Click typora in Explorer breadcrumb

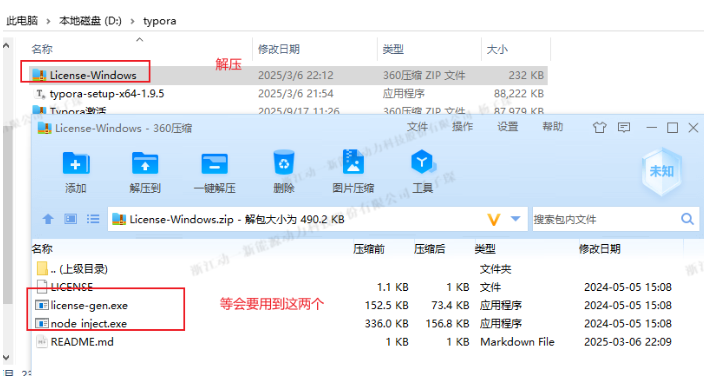[159, 21]
